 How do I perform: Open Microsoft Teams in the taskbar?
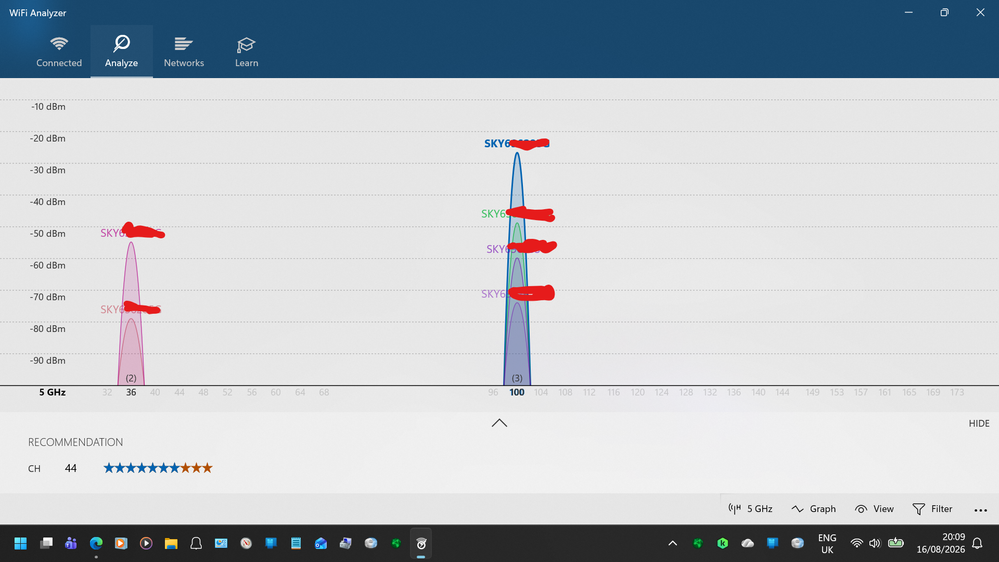coord(71,543)
